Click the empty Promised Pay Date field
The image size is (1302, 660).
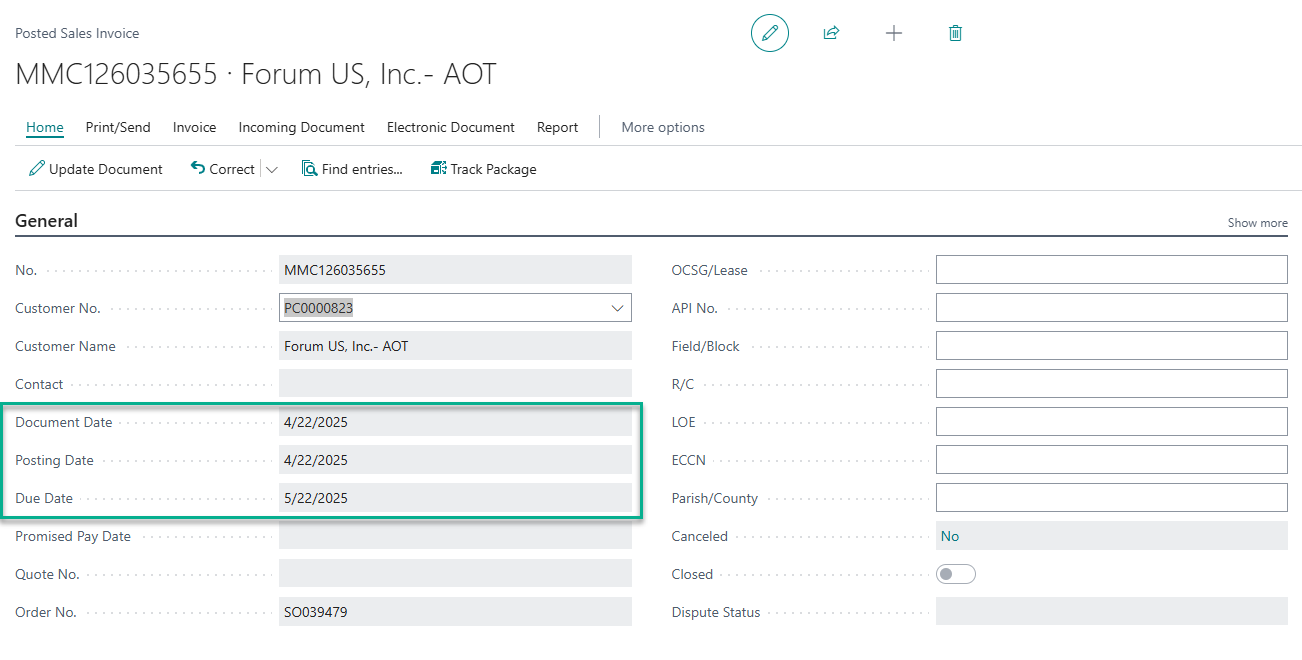[x=455, y=536]
